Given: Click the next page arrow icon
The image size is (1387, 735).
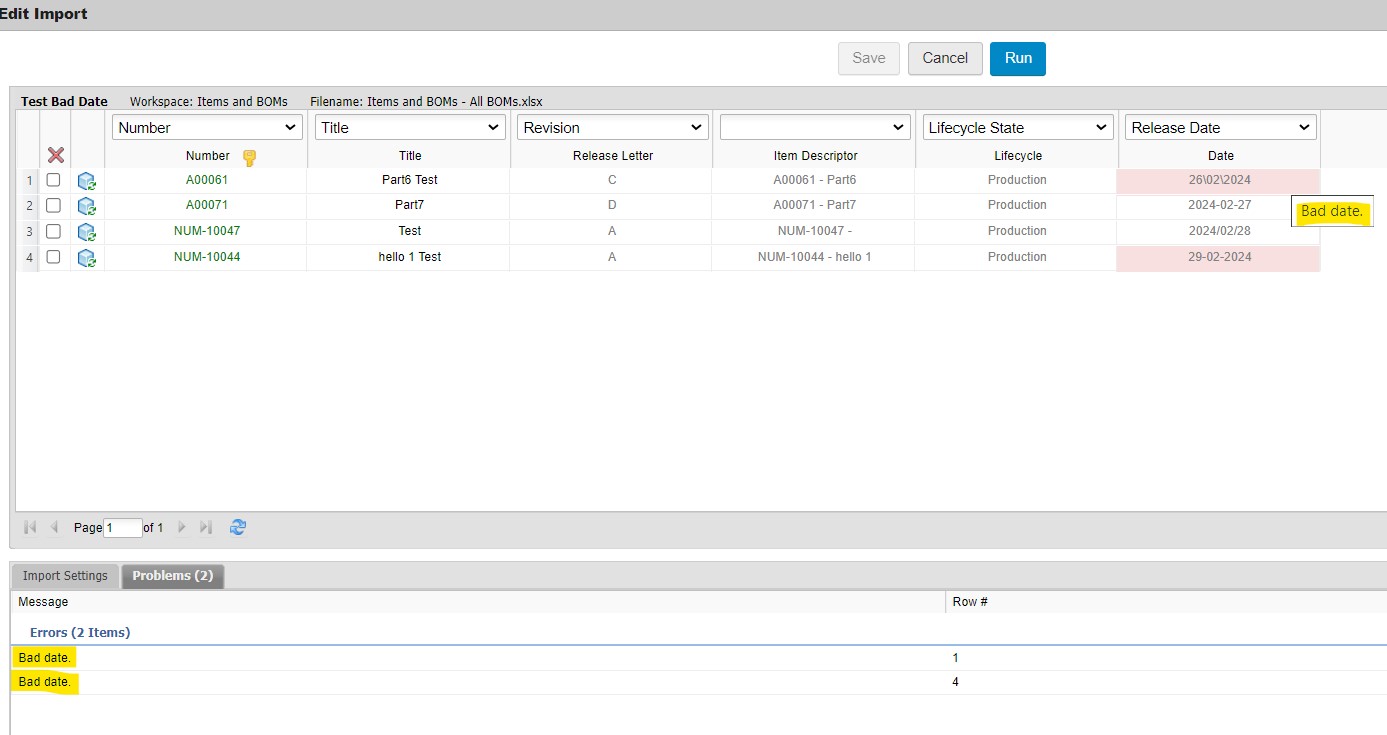Looking at the screenshot, I should tap(181, 527).
